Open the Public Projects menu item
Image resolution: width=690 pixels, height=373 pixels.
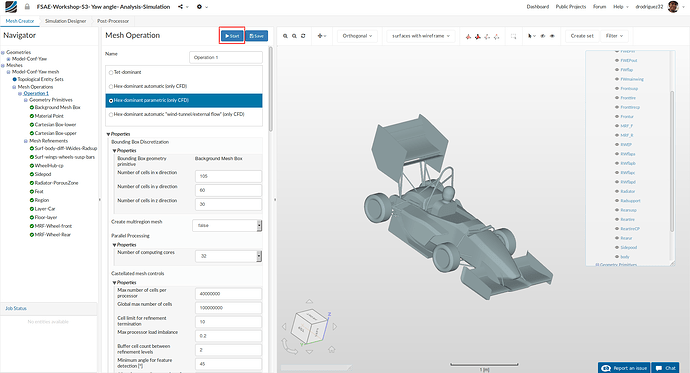coord(571,7)
